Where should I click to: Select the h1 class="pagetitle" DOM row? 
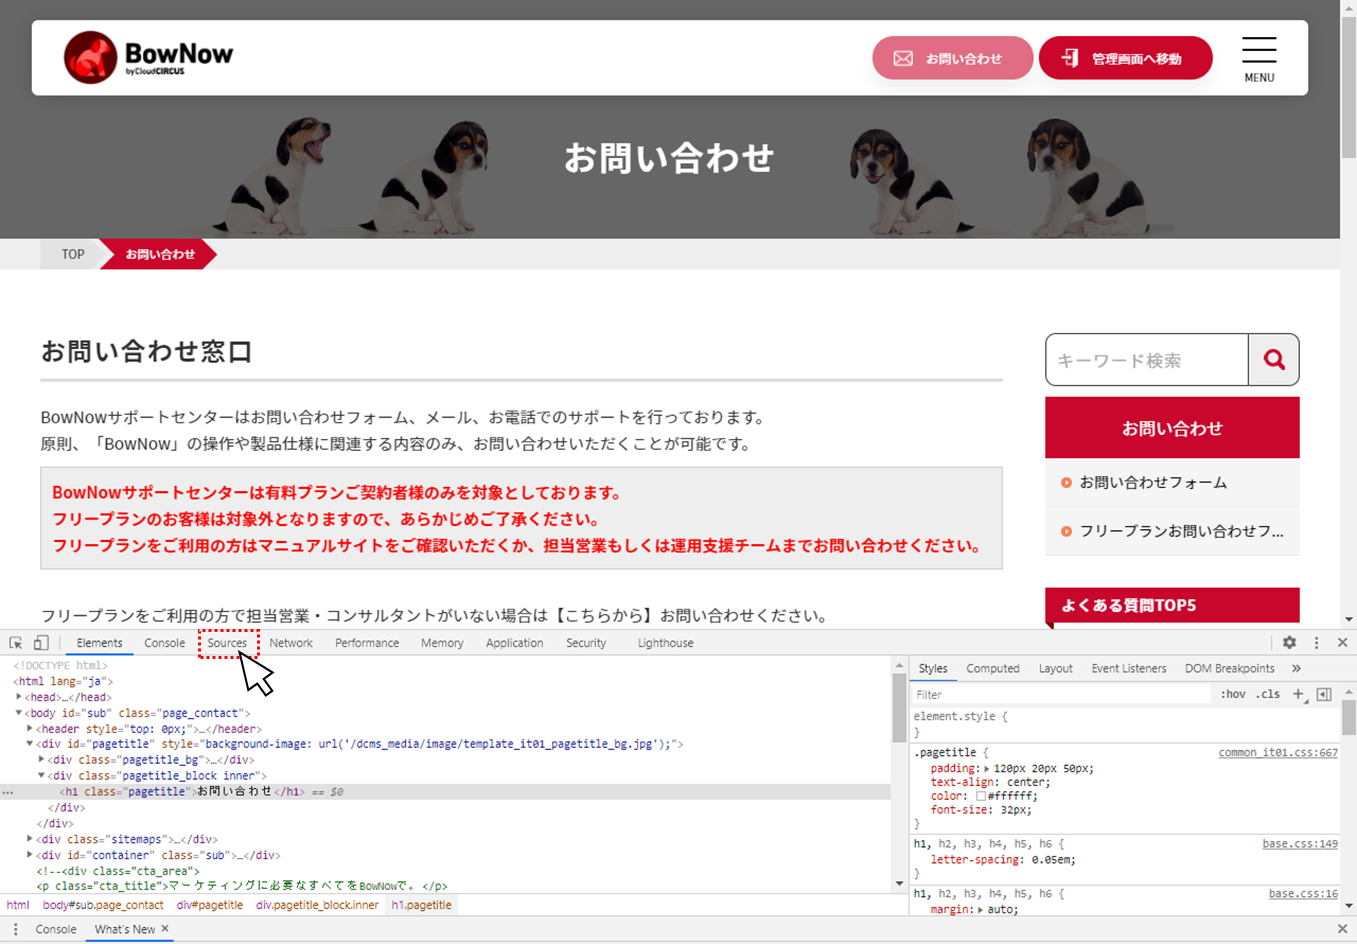[445, 792]
